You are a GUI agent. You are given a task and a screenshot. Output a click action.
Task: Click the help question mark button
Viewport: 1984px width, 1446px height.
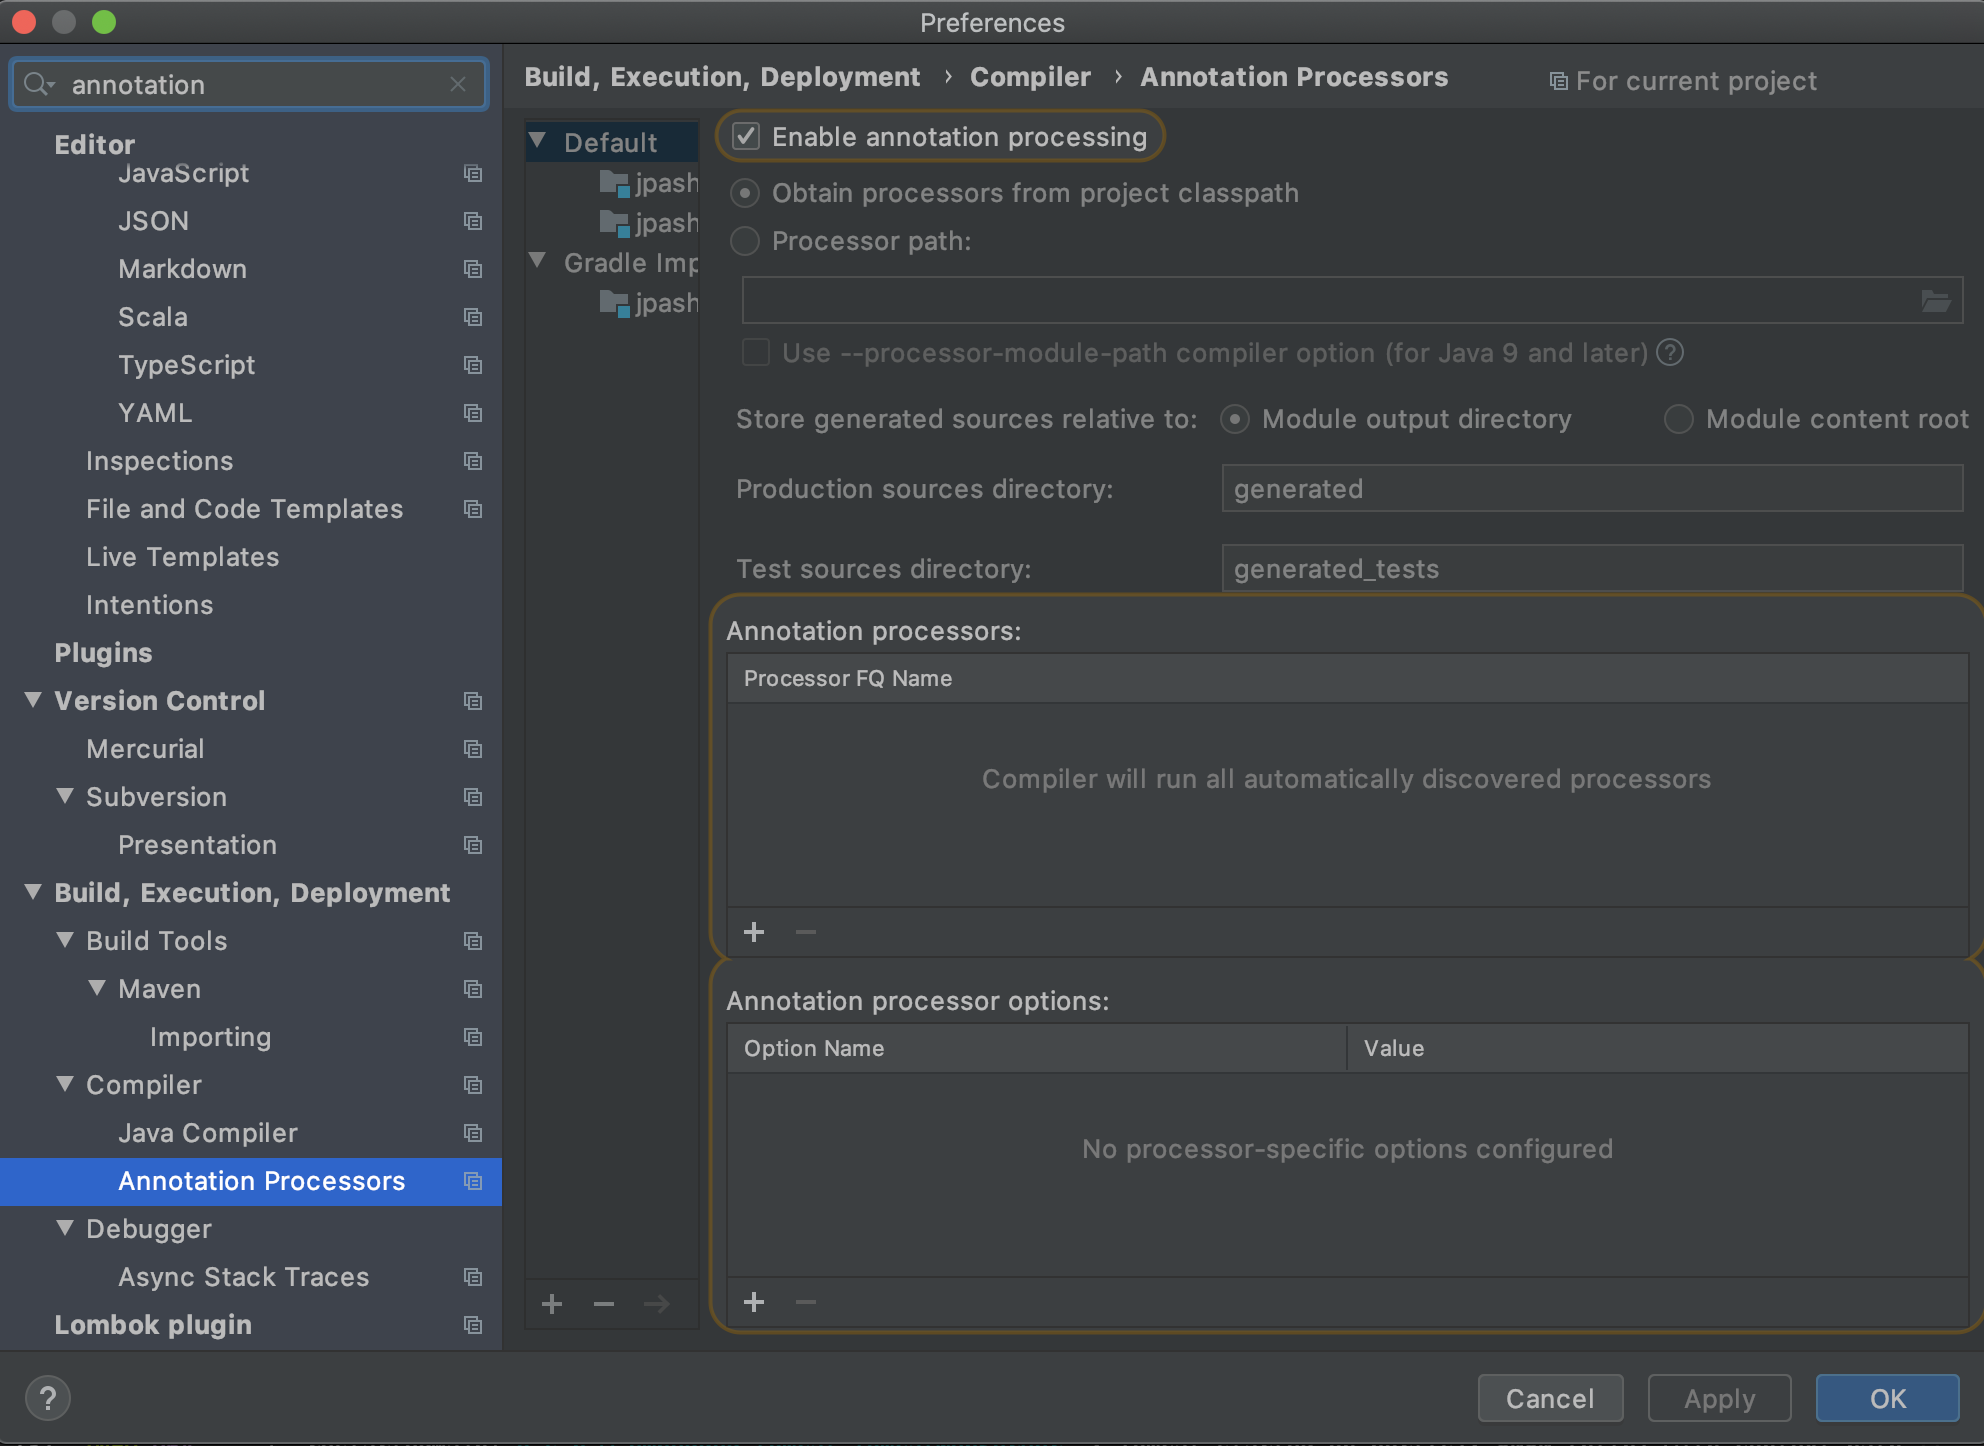tap(47, 1398)
